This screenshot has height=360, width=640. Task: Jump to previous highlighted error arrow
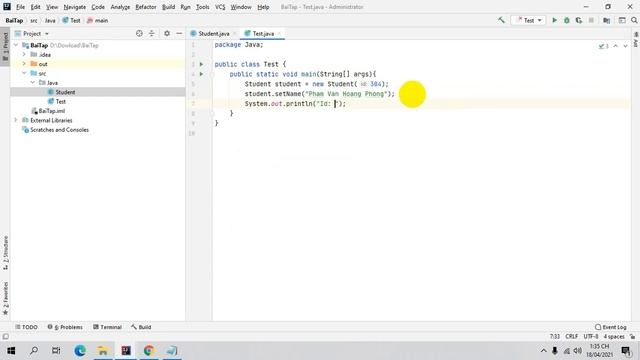click(x=616, y=46)
